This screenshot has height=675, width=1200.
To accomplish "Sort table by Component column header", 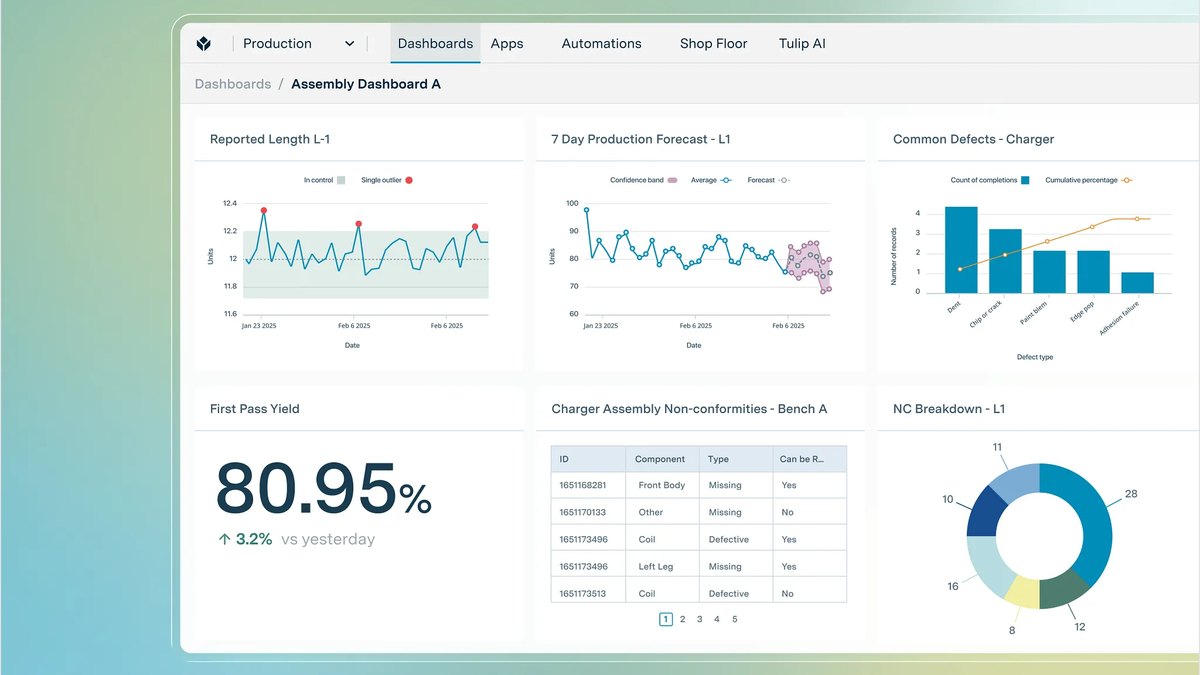I will tap(662, 459).
